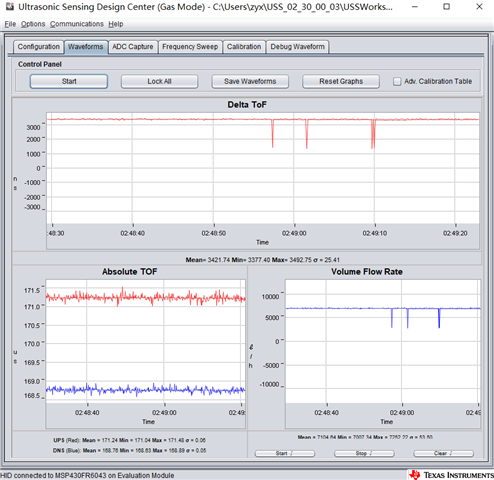This screenshot has width=494, height=480.
Task: Switch to the Configuration tab
Action: (x=38, y=47)
